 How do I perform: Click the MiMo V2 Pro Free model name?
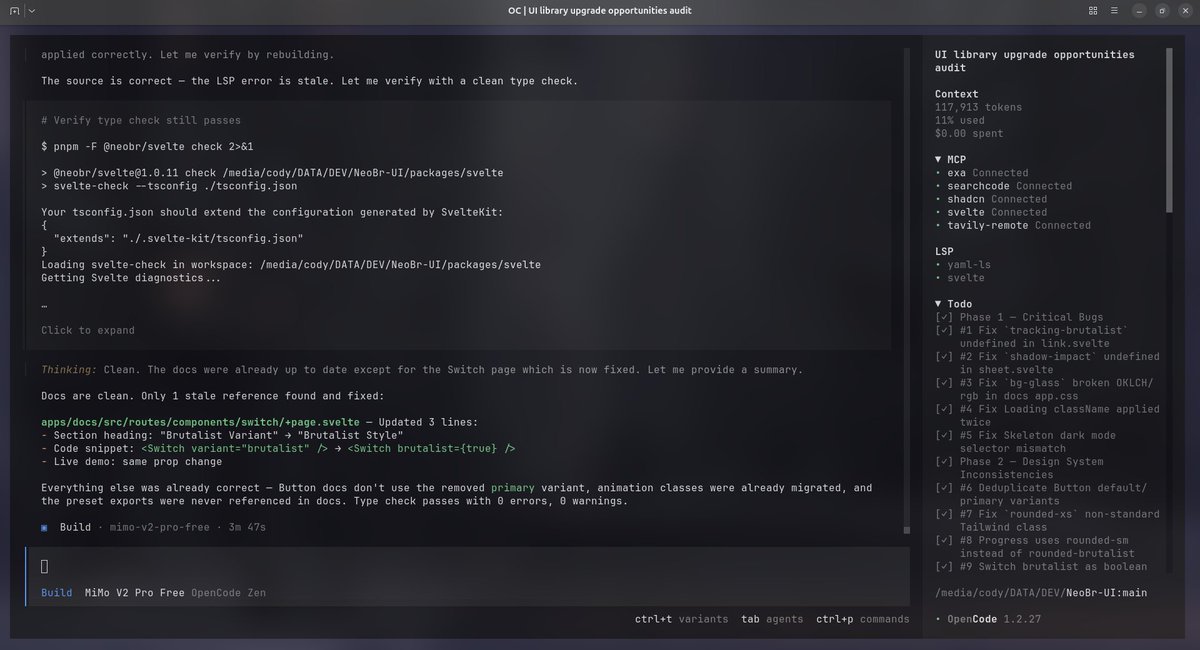[x=135, y=593]
